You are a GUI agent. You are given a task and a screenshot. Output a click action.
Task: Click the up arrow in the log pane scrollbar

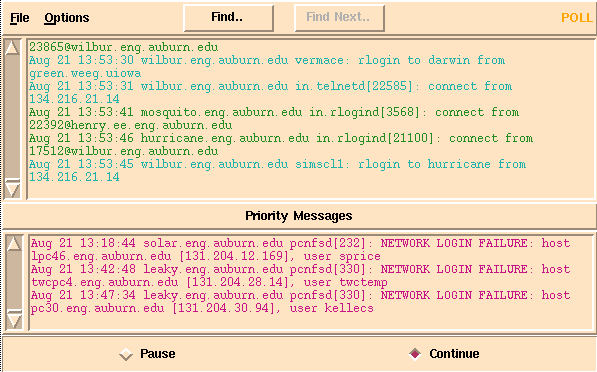12,48
